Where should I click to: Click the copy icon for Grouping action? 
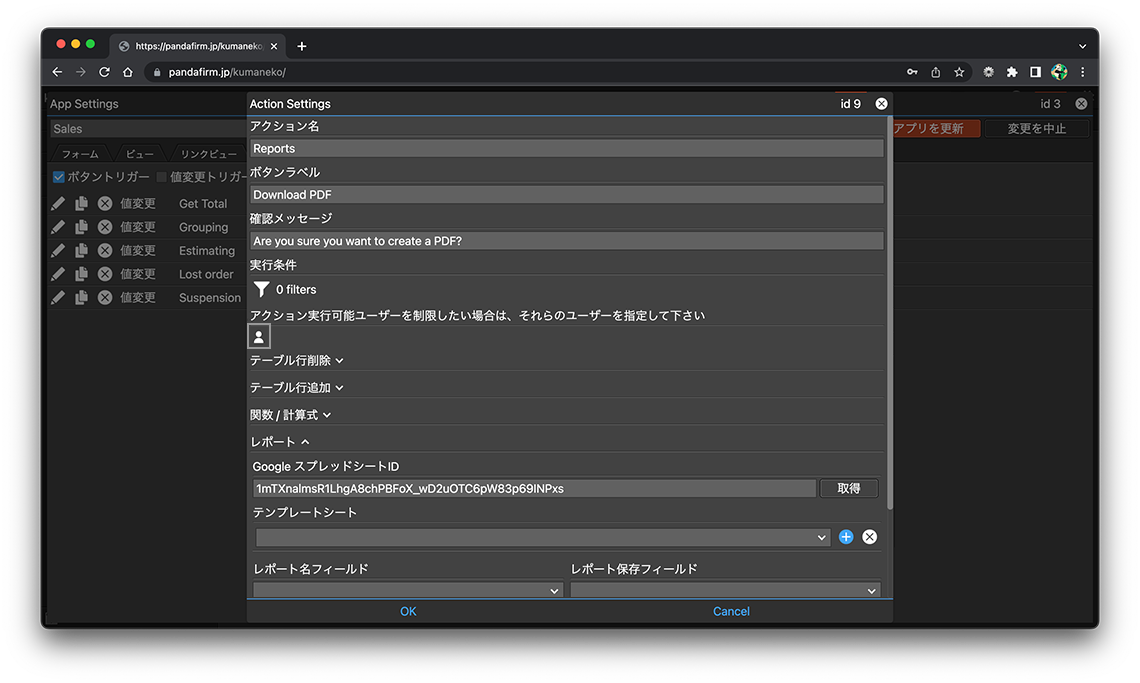pyautogui.click(x=81, y=227)
